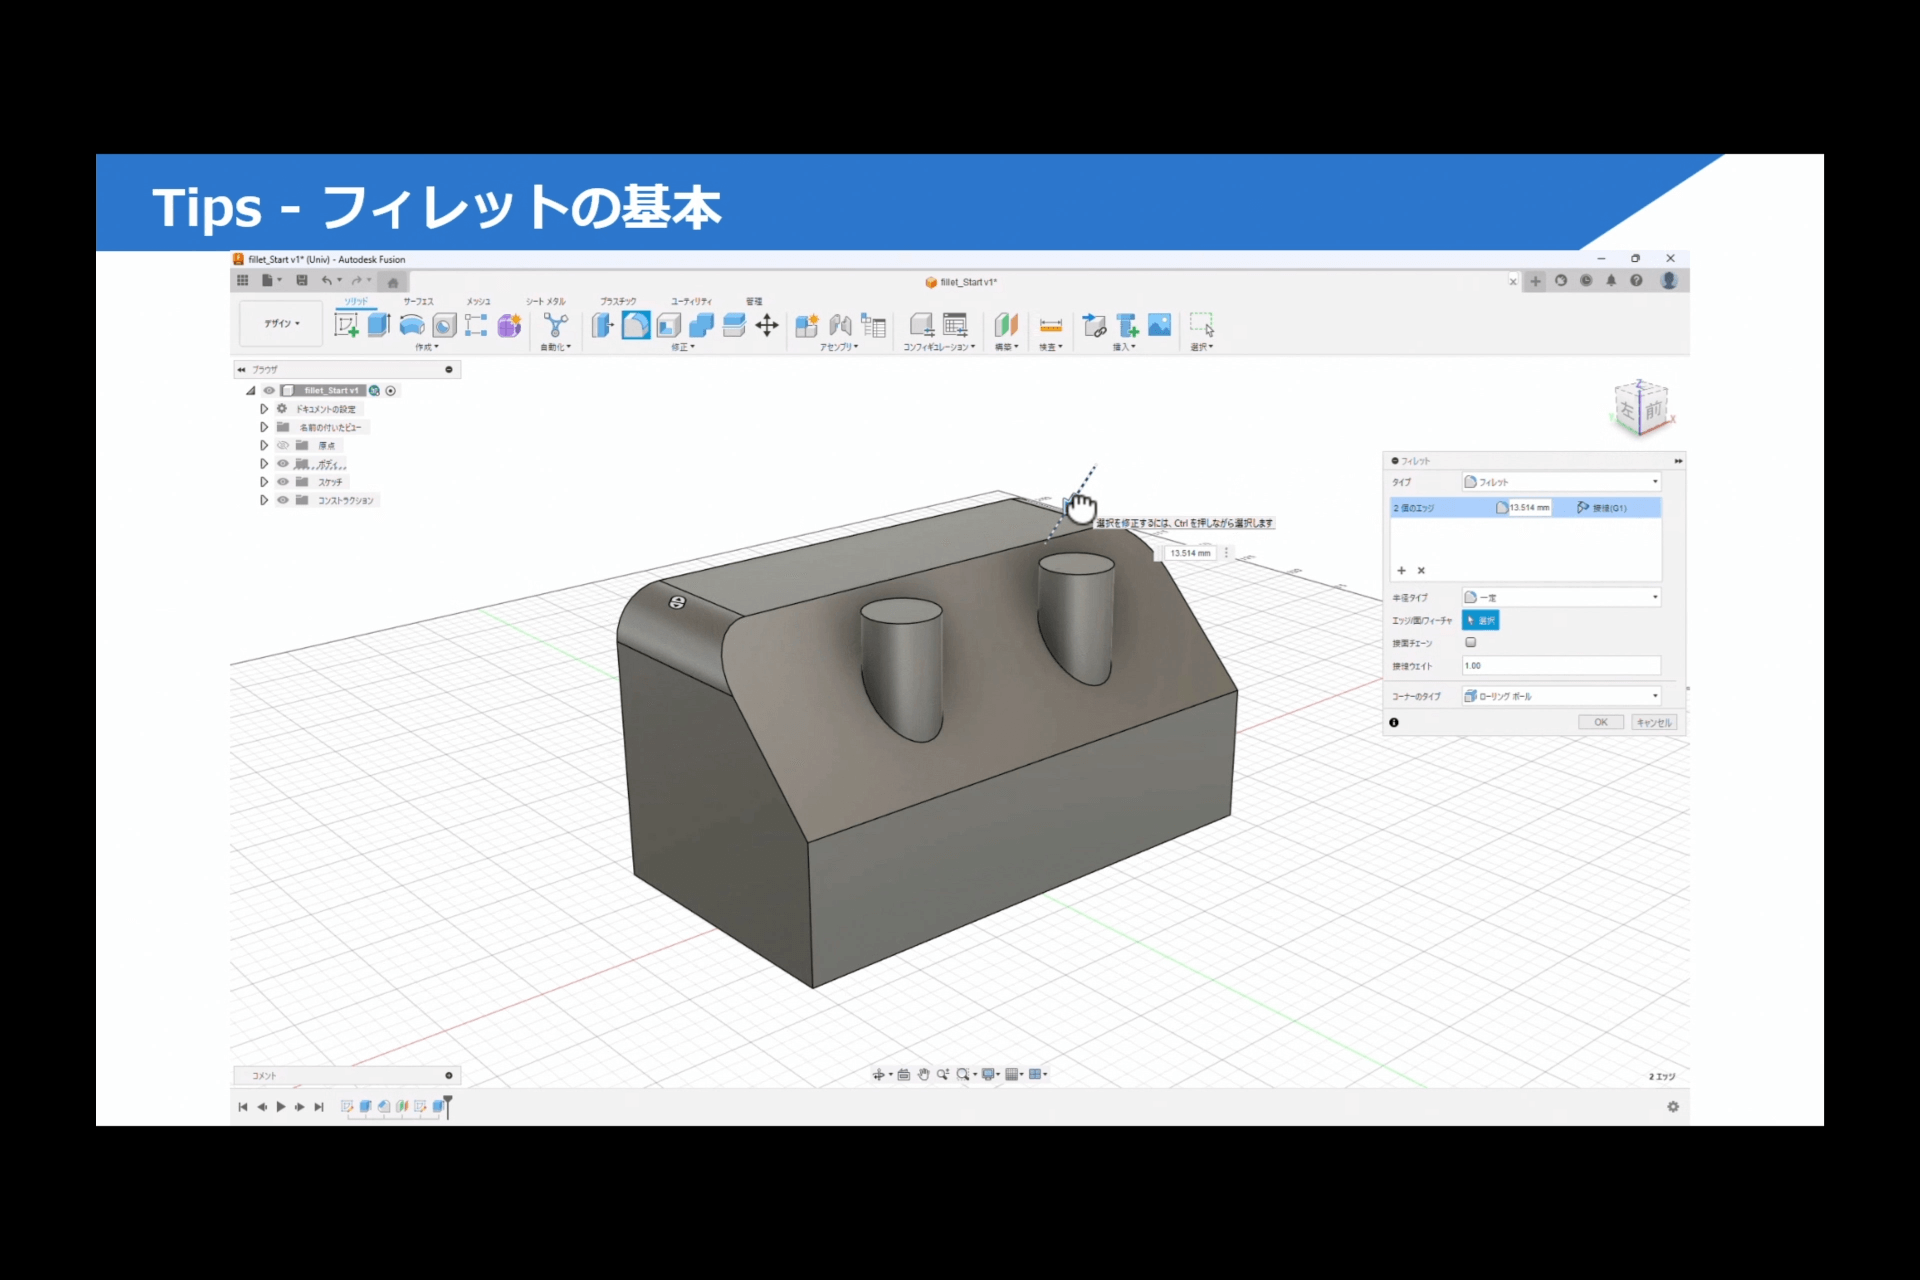Select the Shell tool
Screen dimensions: 1920x1280
click(669, 325)
